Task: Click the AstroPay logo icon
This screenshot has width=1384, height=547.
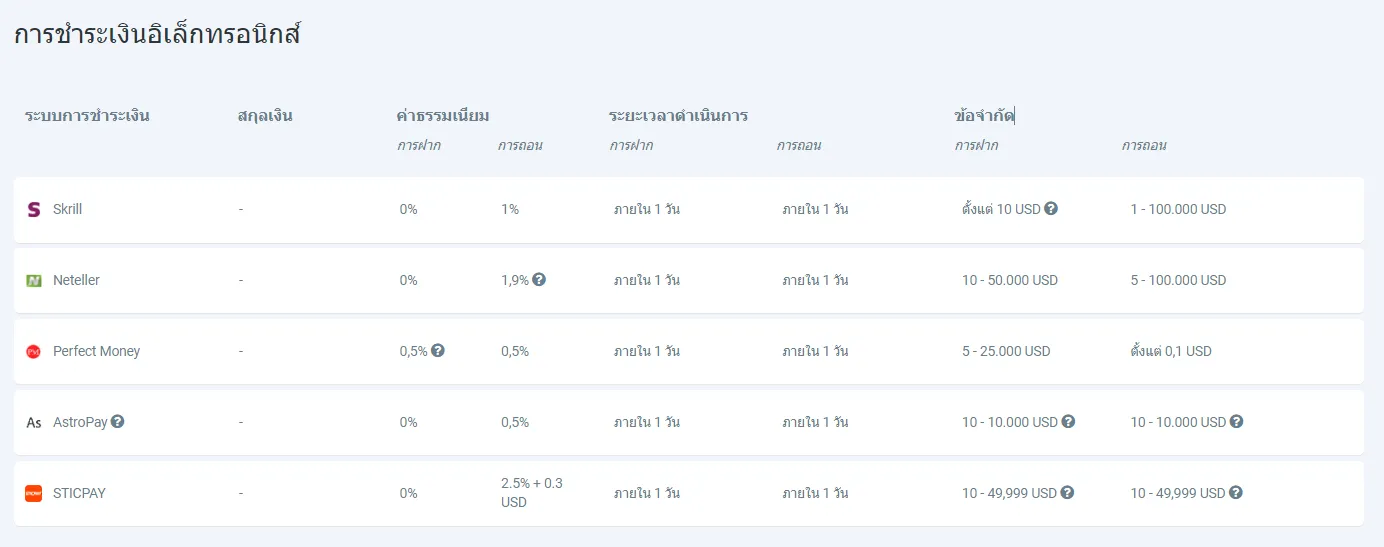Action: tap(34, 423)
